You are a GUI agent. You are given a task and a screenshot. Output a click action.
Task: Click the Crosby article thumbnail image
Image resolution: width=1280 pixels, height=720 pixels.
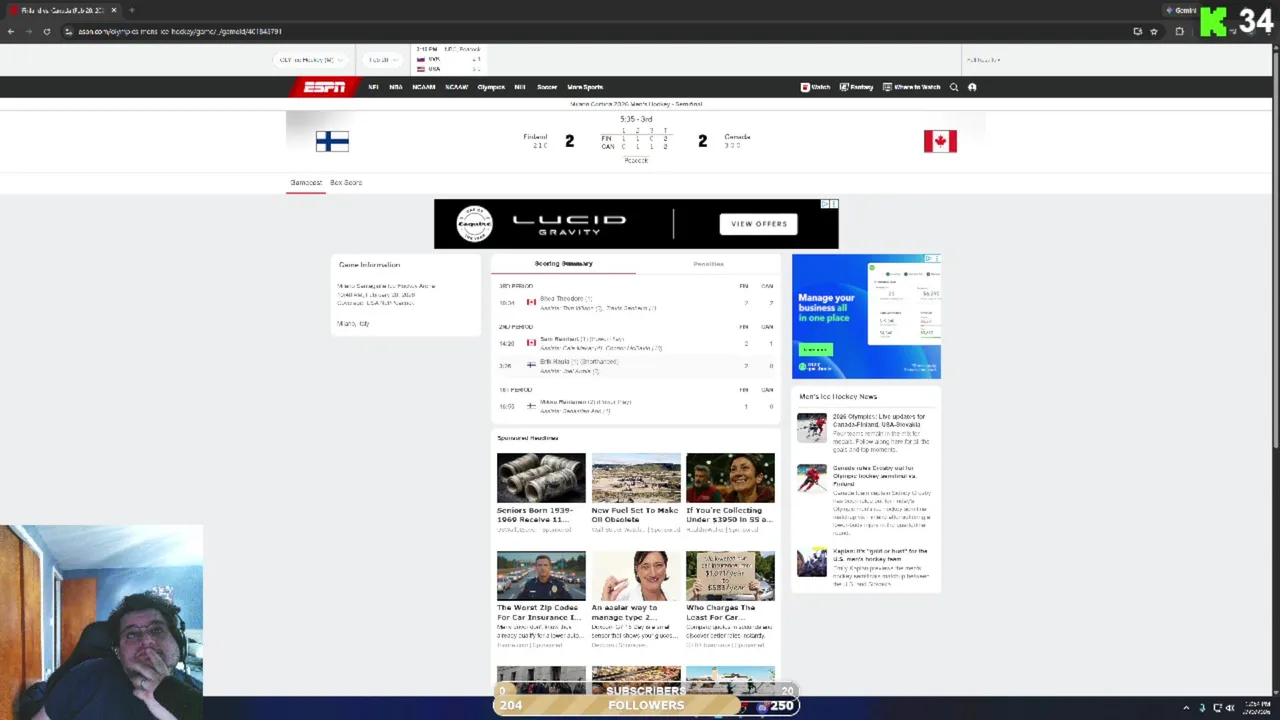tap(812, 478)
